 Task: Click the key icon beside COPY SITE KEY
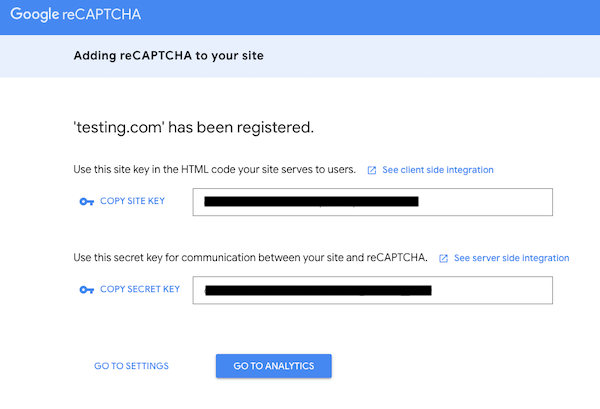86,202
